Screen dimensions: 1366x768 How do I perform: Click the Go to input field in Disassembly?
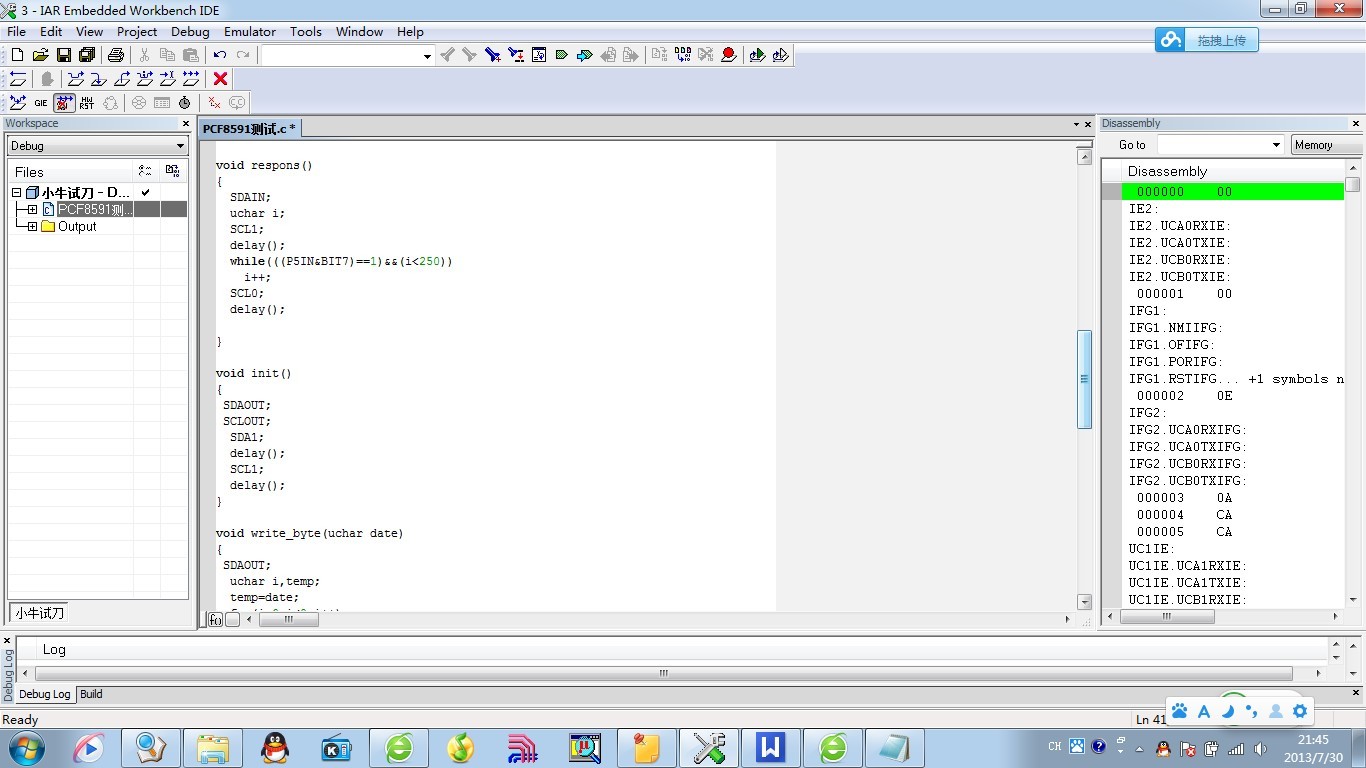[x=1213, y=145]
